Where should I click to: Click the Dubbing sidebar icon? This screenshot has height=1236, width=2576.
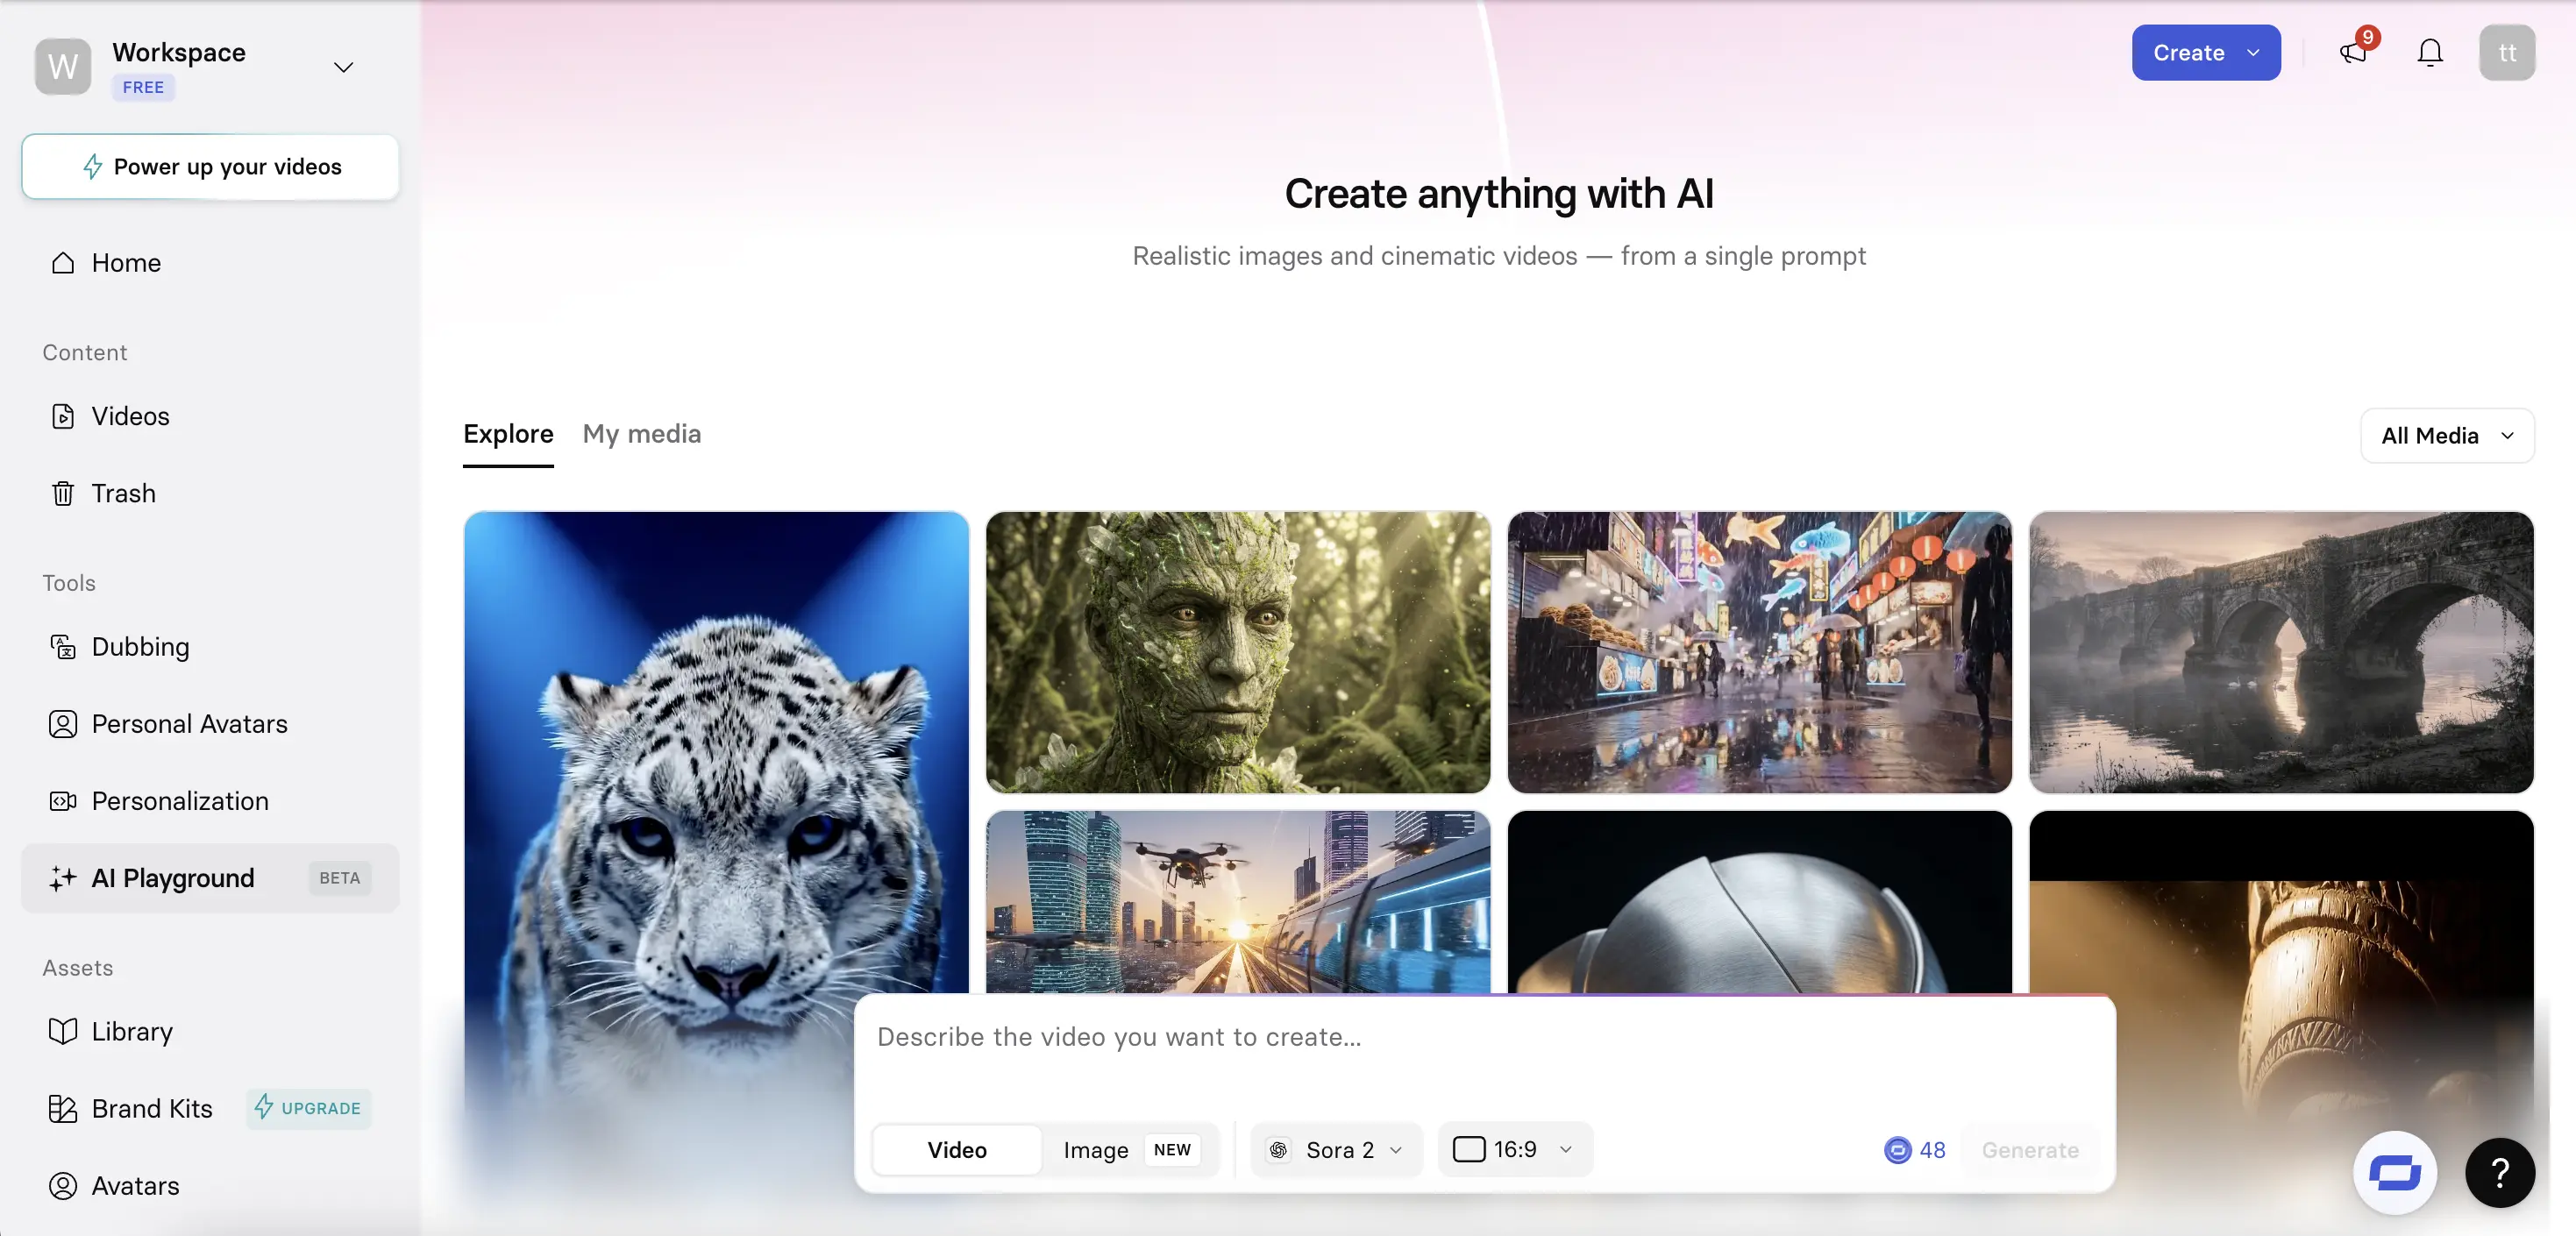[63, 647]
